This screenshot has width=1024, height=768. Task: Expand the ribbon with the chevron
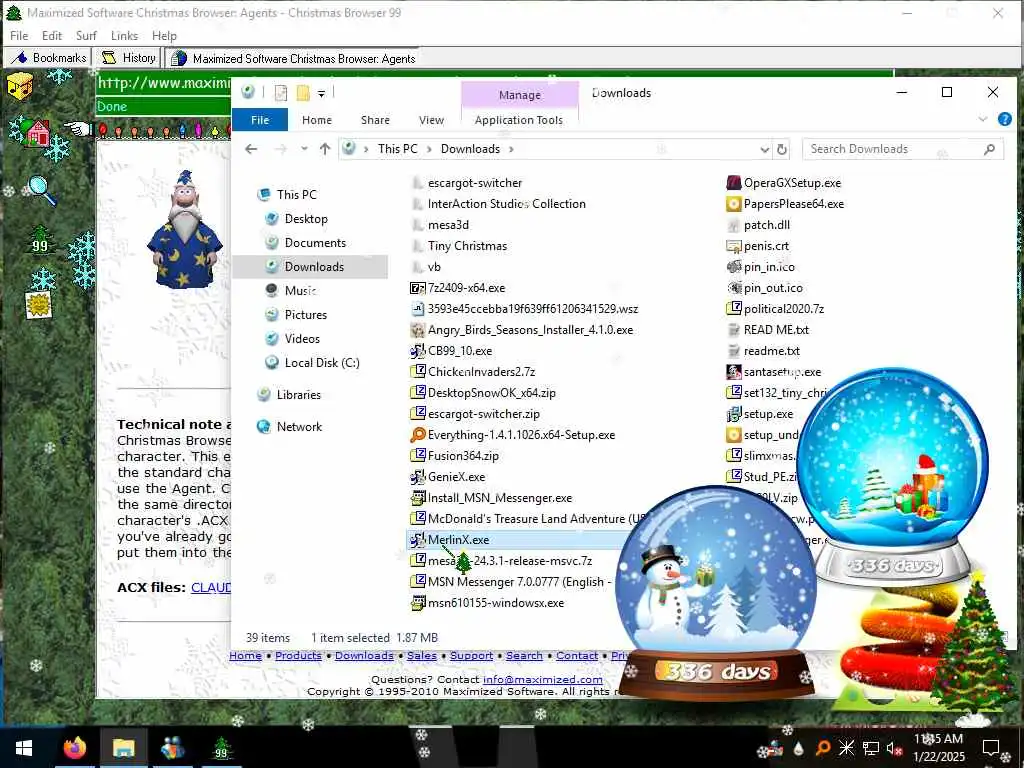tap(983, 120)
